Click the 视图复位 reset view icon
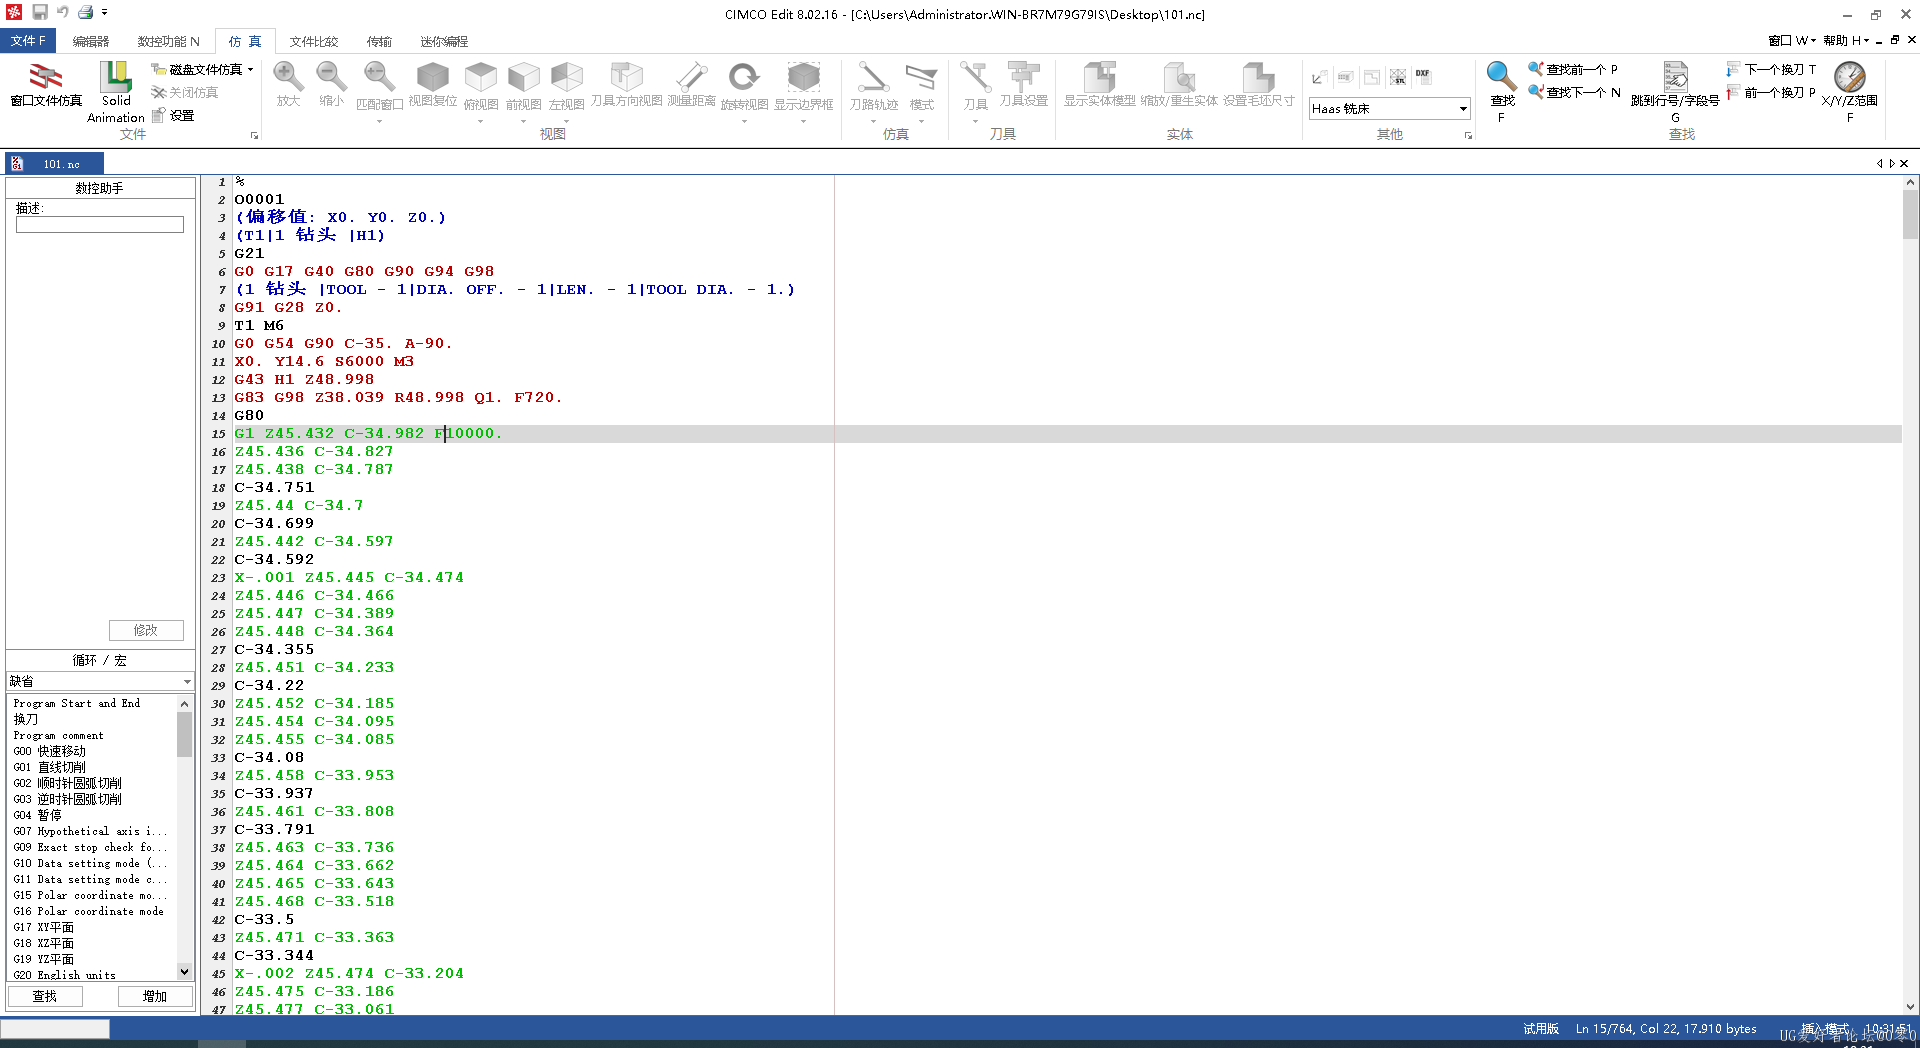Viewport: 1920px width, 1048px height. coord(432,77)
